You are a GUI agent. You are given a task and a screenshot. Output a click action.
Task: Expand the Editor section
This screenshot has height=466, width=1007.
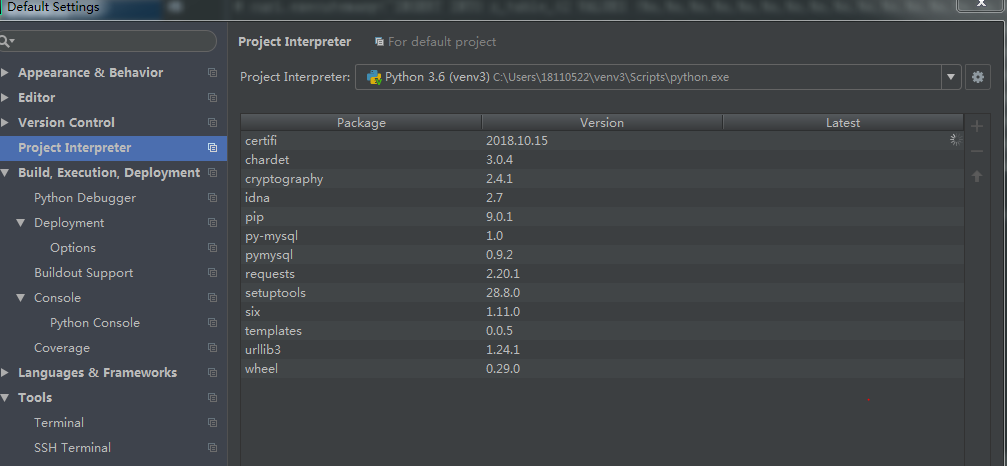point(5,98)
